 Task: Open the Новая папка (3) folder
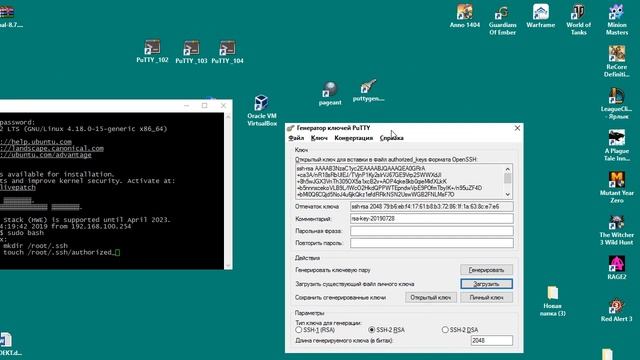[x=553, y=301]
